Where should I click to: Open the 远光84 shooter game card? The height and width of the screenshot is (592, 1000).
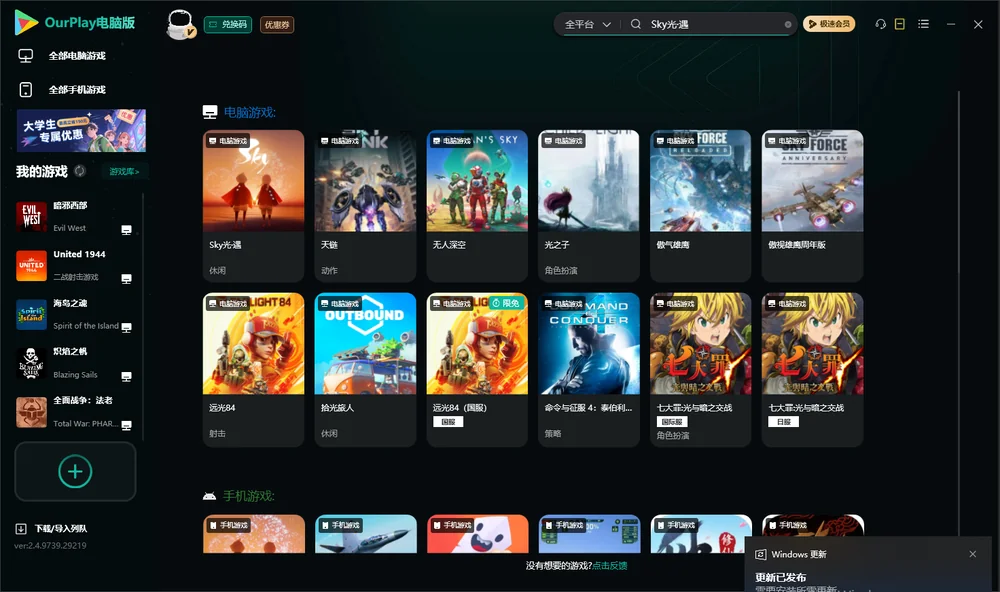(x=253, y=369)
